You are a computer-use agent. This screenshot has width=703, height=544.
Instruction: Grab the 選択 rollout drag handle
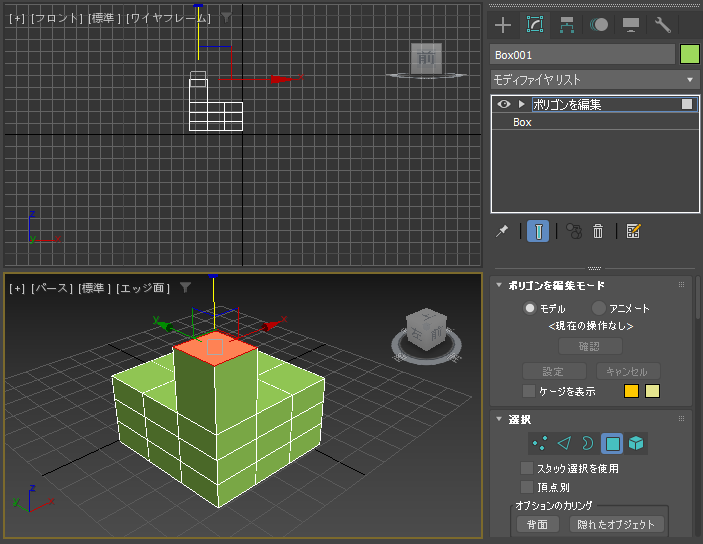pos(681,419)
